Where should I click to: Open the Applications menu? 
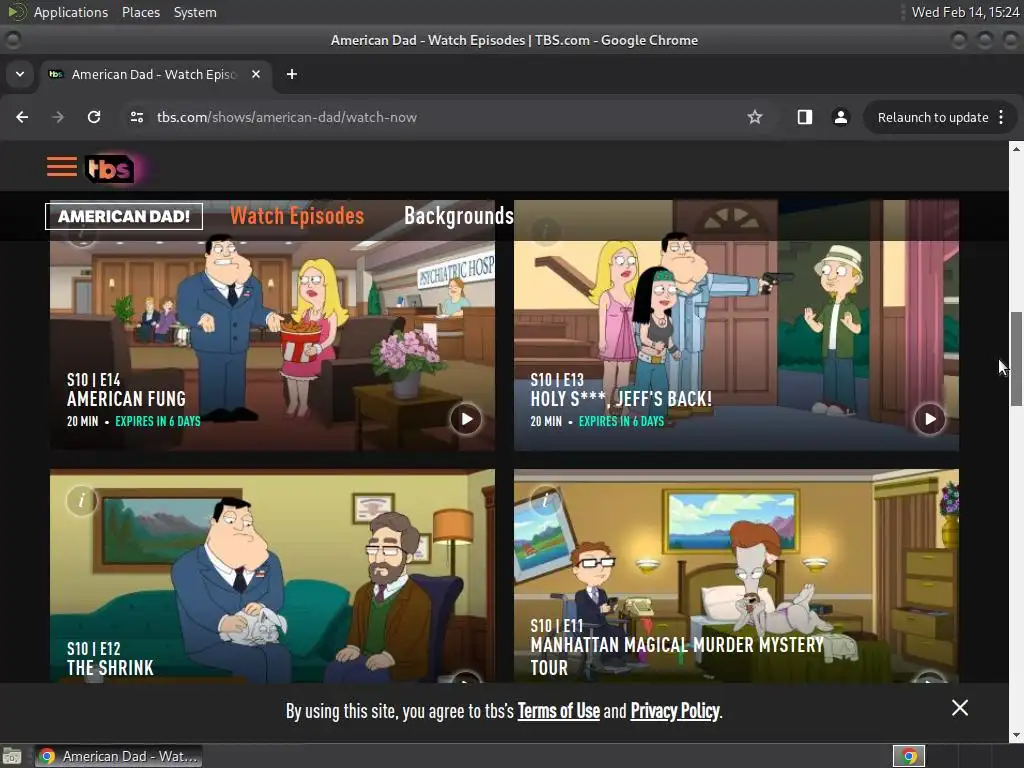(71, 12)
